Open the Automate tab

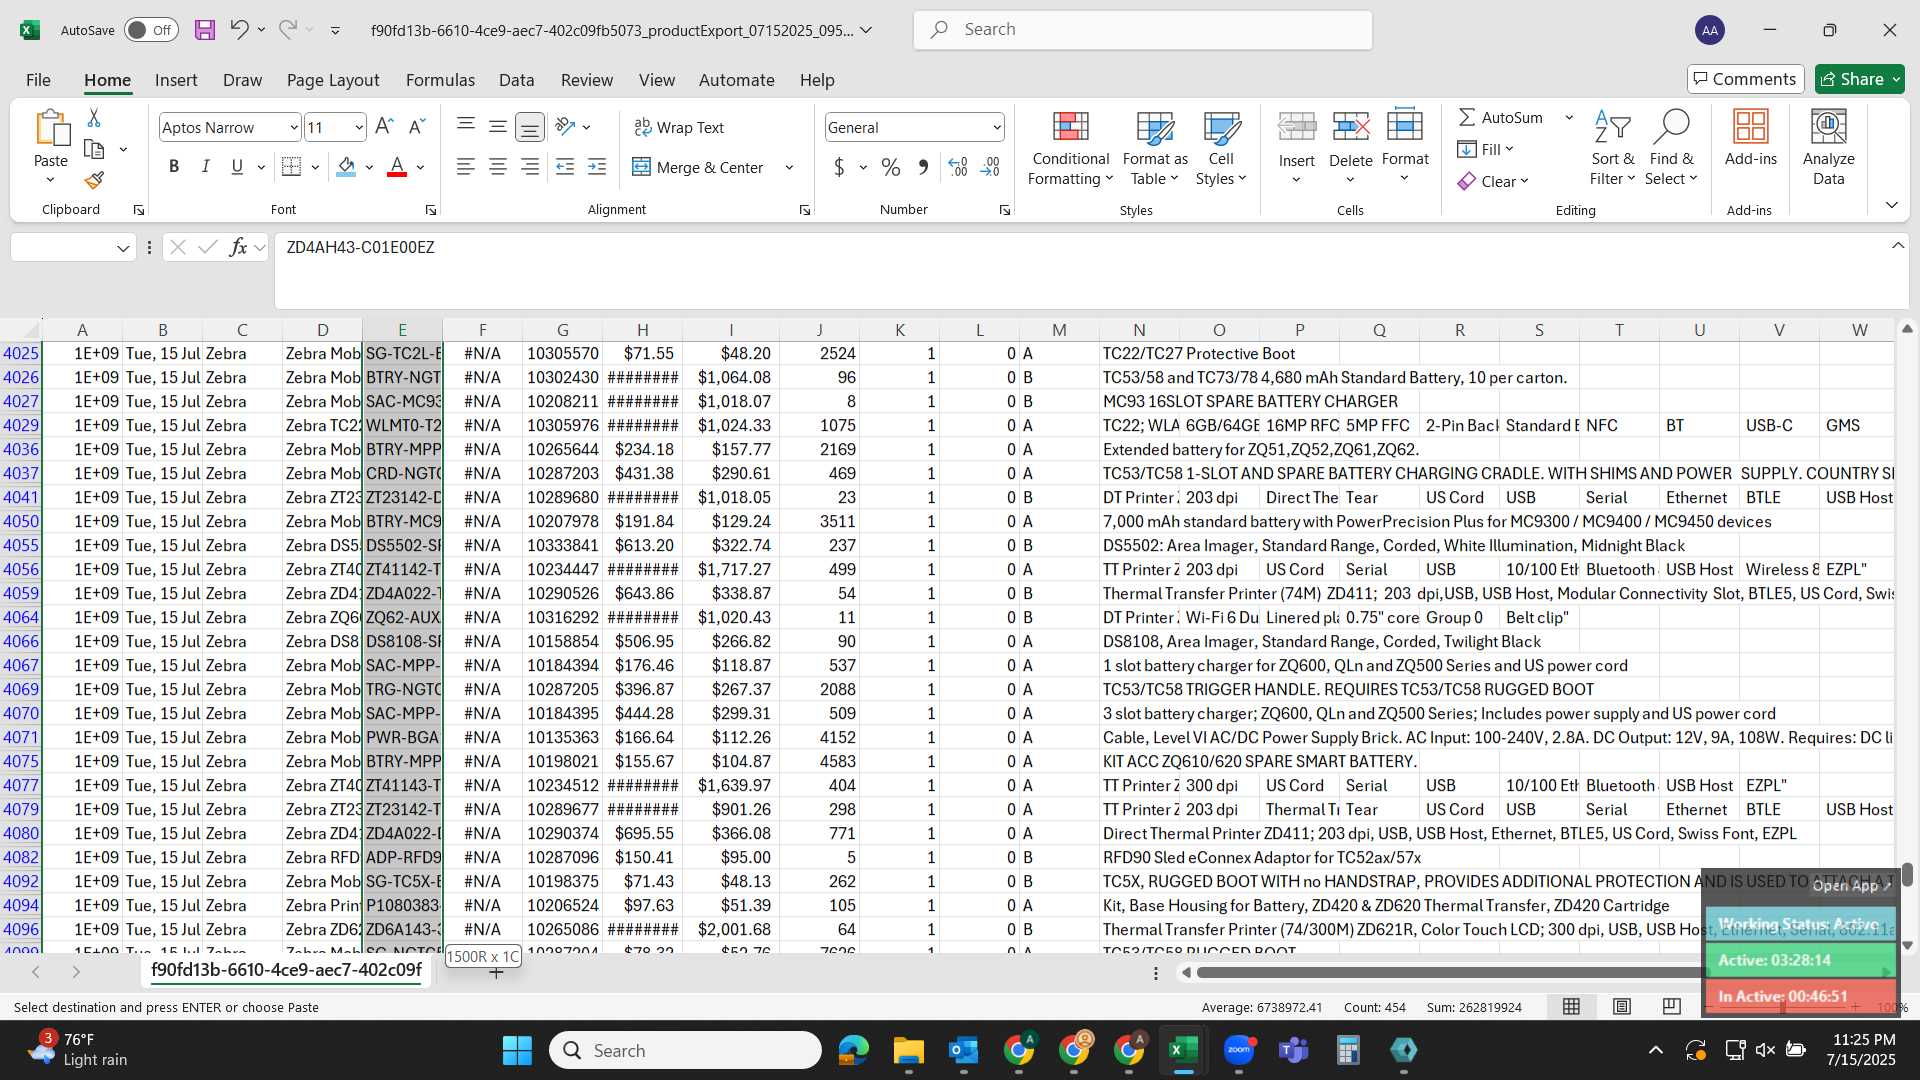point(736,80)
